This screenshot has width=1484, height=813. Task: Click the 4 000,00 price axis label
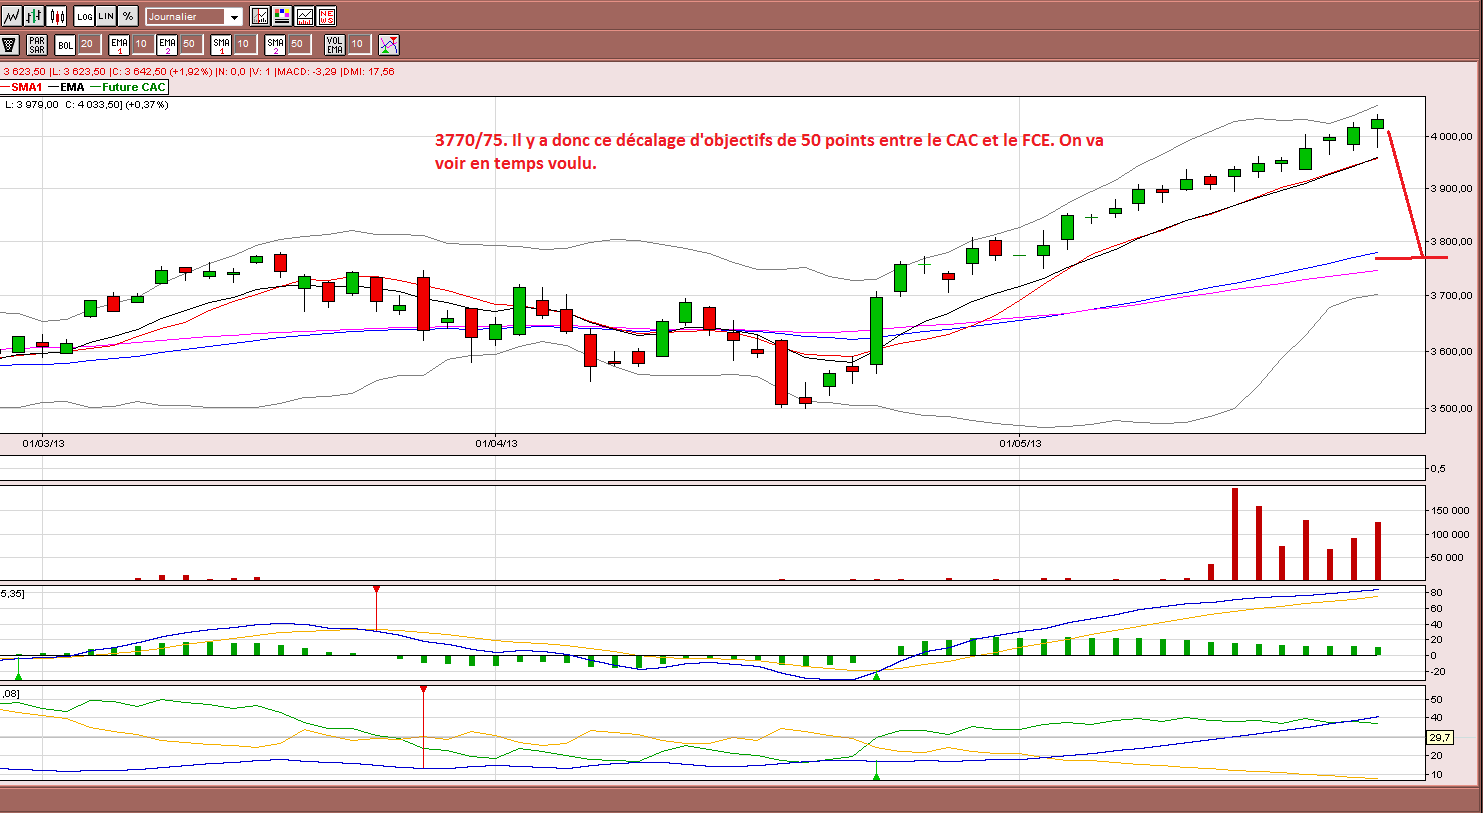pos(1450,136)
